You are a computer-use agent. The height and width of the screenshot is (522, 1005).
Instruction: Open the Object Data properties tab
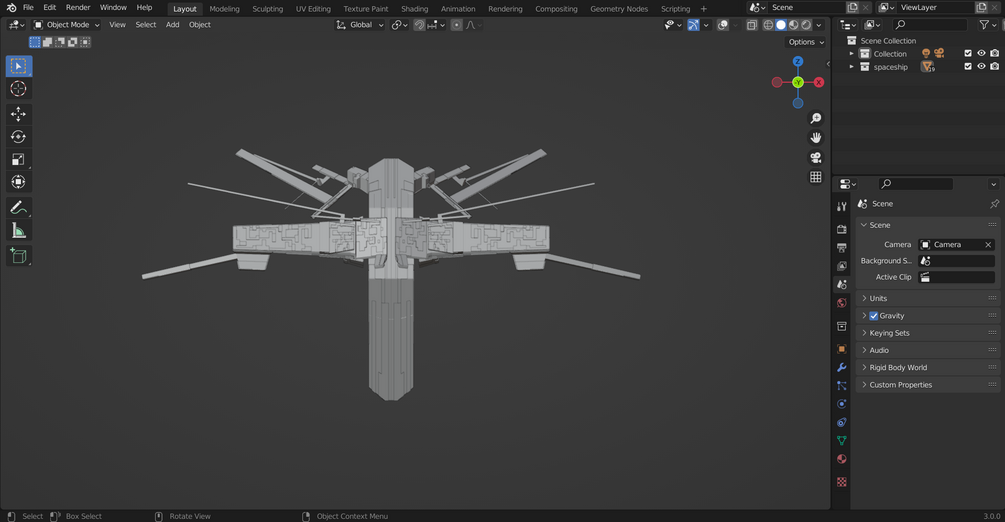click(842, 441)
